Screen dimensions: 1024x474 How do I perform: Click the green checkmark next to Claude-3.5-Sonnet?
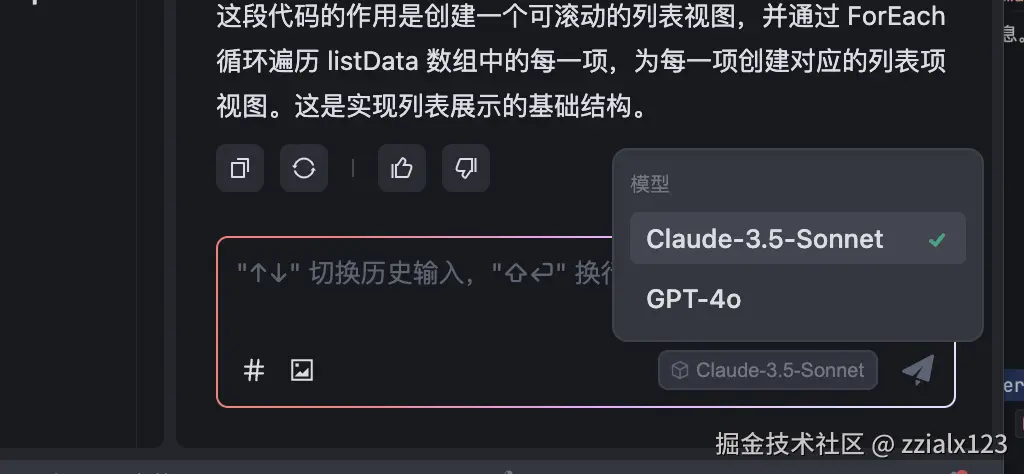pos(937,240)
